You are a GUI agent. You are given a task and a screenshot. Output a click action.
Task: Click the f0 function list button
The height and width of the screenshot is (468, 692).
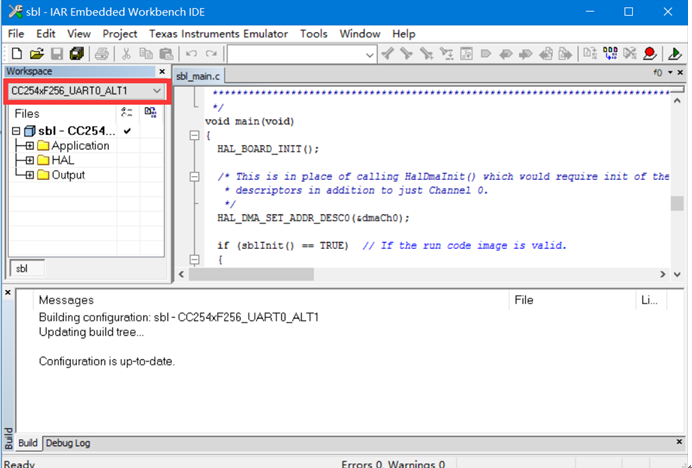tap(658, 72)
